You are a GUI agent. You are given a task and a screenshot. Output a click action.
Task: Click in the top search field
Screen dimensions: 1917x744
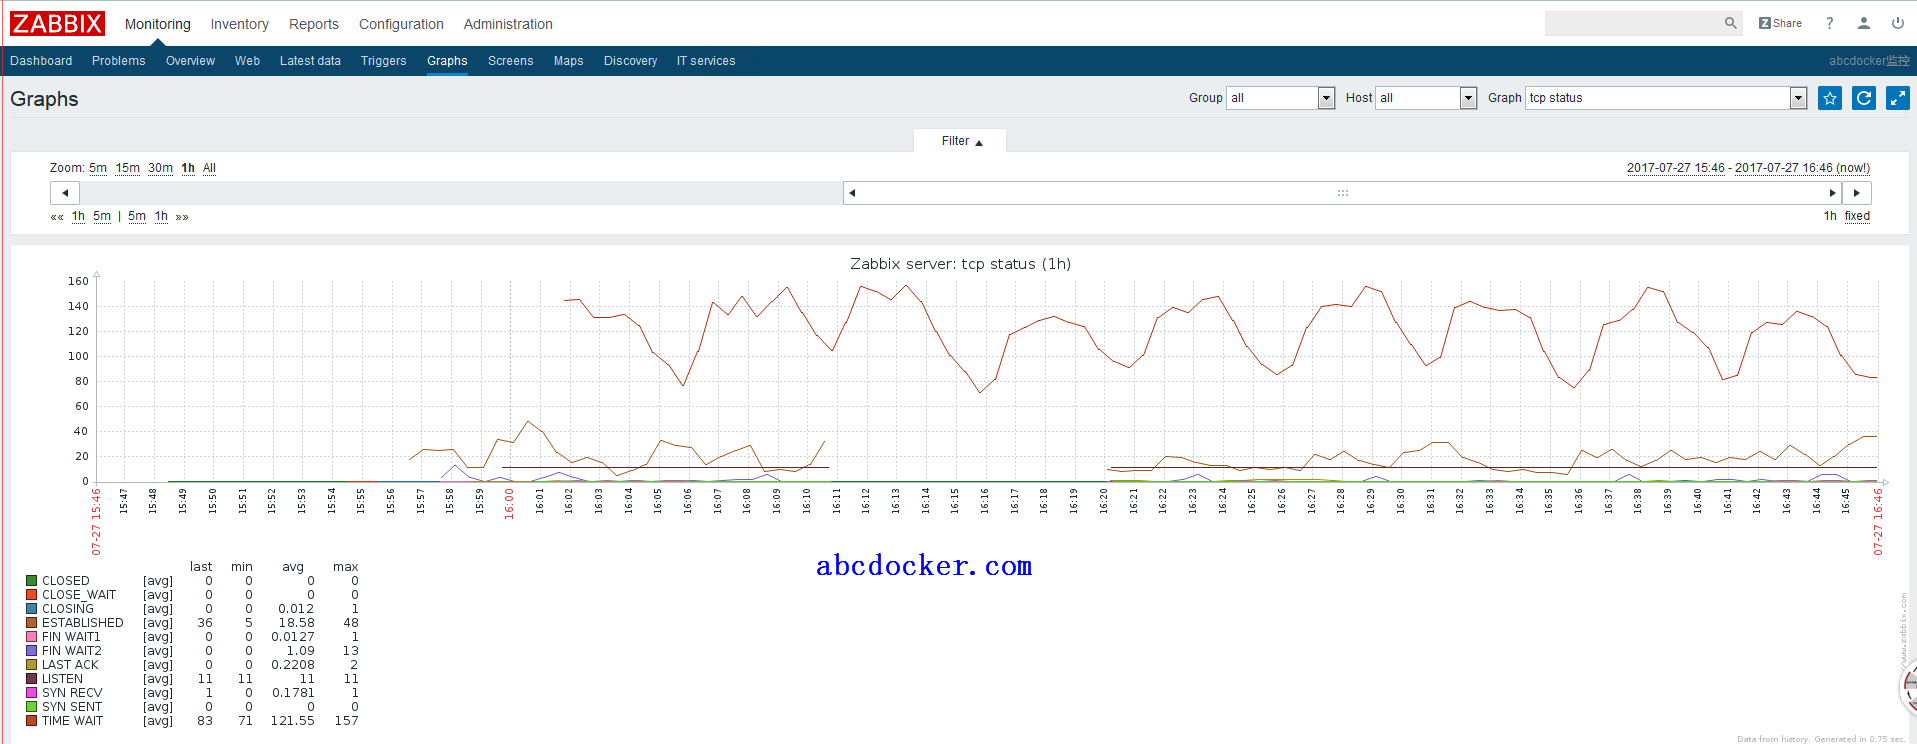1632,23
